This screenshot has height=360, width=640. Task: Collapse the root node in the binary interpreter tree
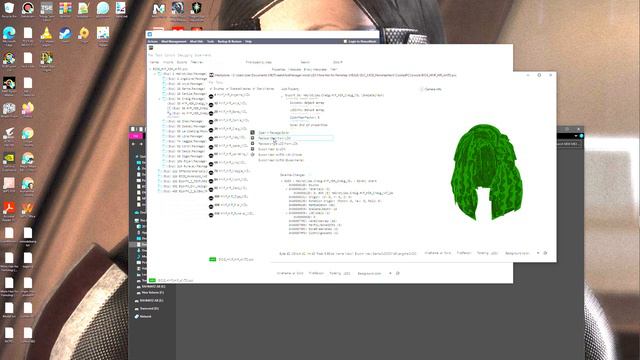click(x=281, y=181)
